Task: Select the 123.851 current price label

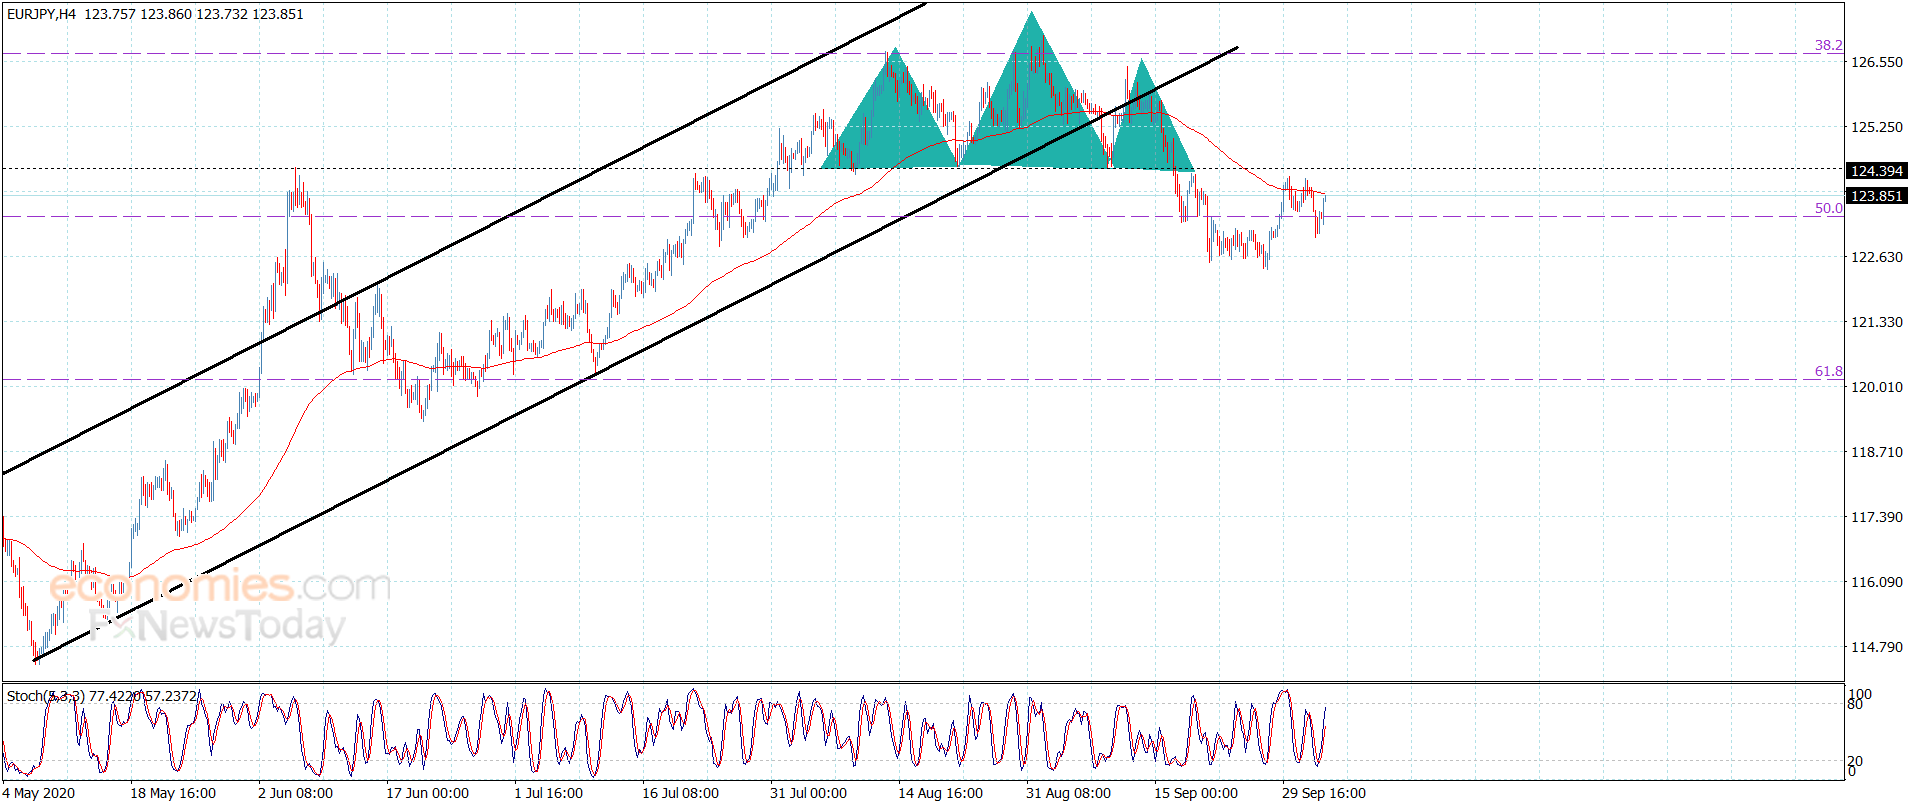Action: tap(1877, 196)
